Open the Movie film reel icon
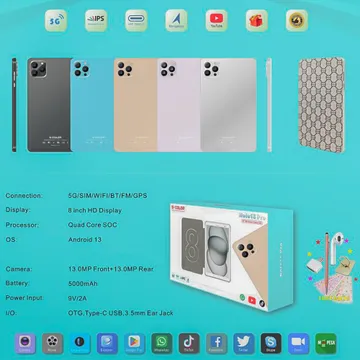 tap(52, 343)
